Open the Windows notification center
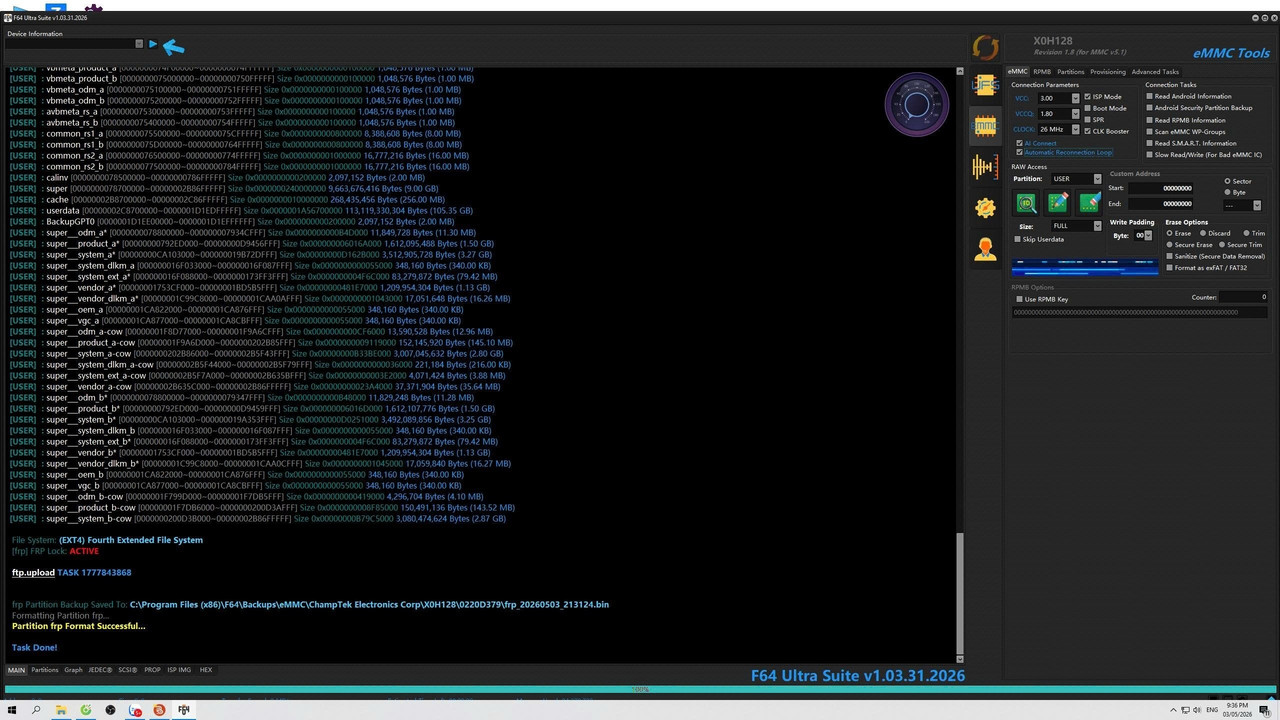 (1263, 710)
